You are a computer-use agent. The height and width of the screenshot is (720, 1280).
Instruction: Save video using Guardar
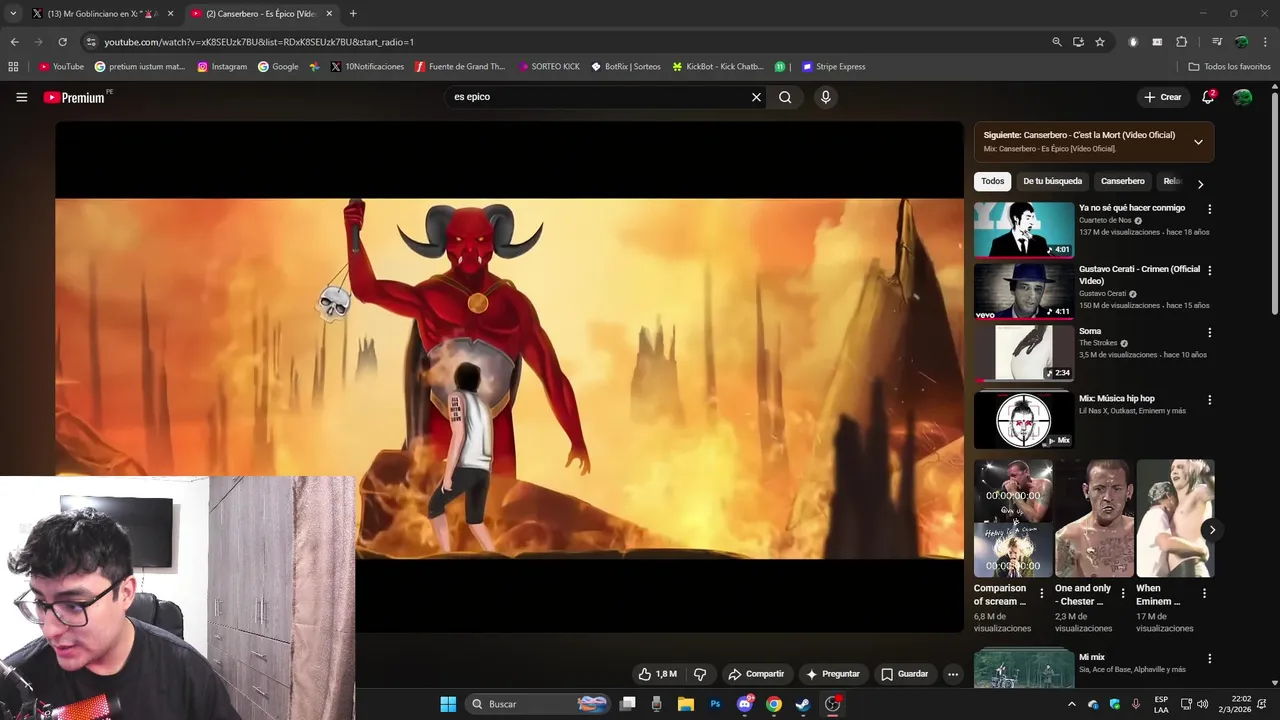pos(904,674)
